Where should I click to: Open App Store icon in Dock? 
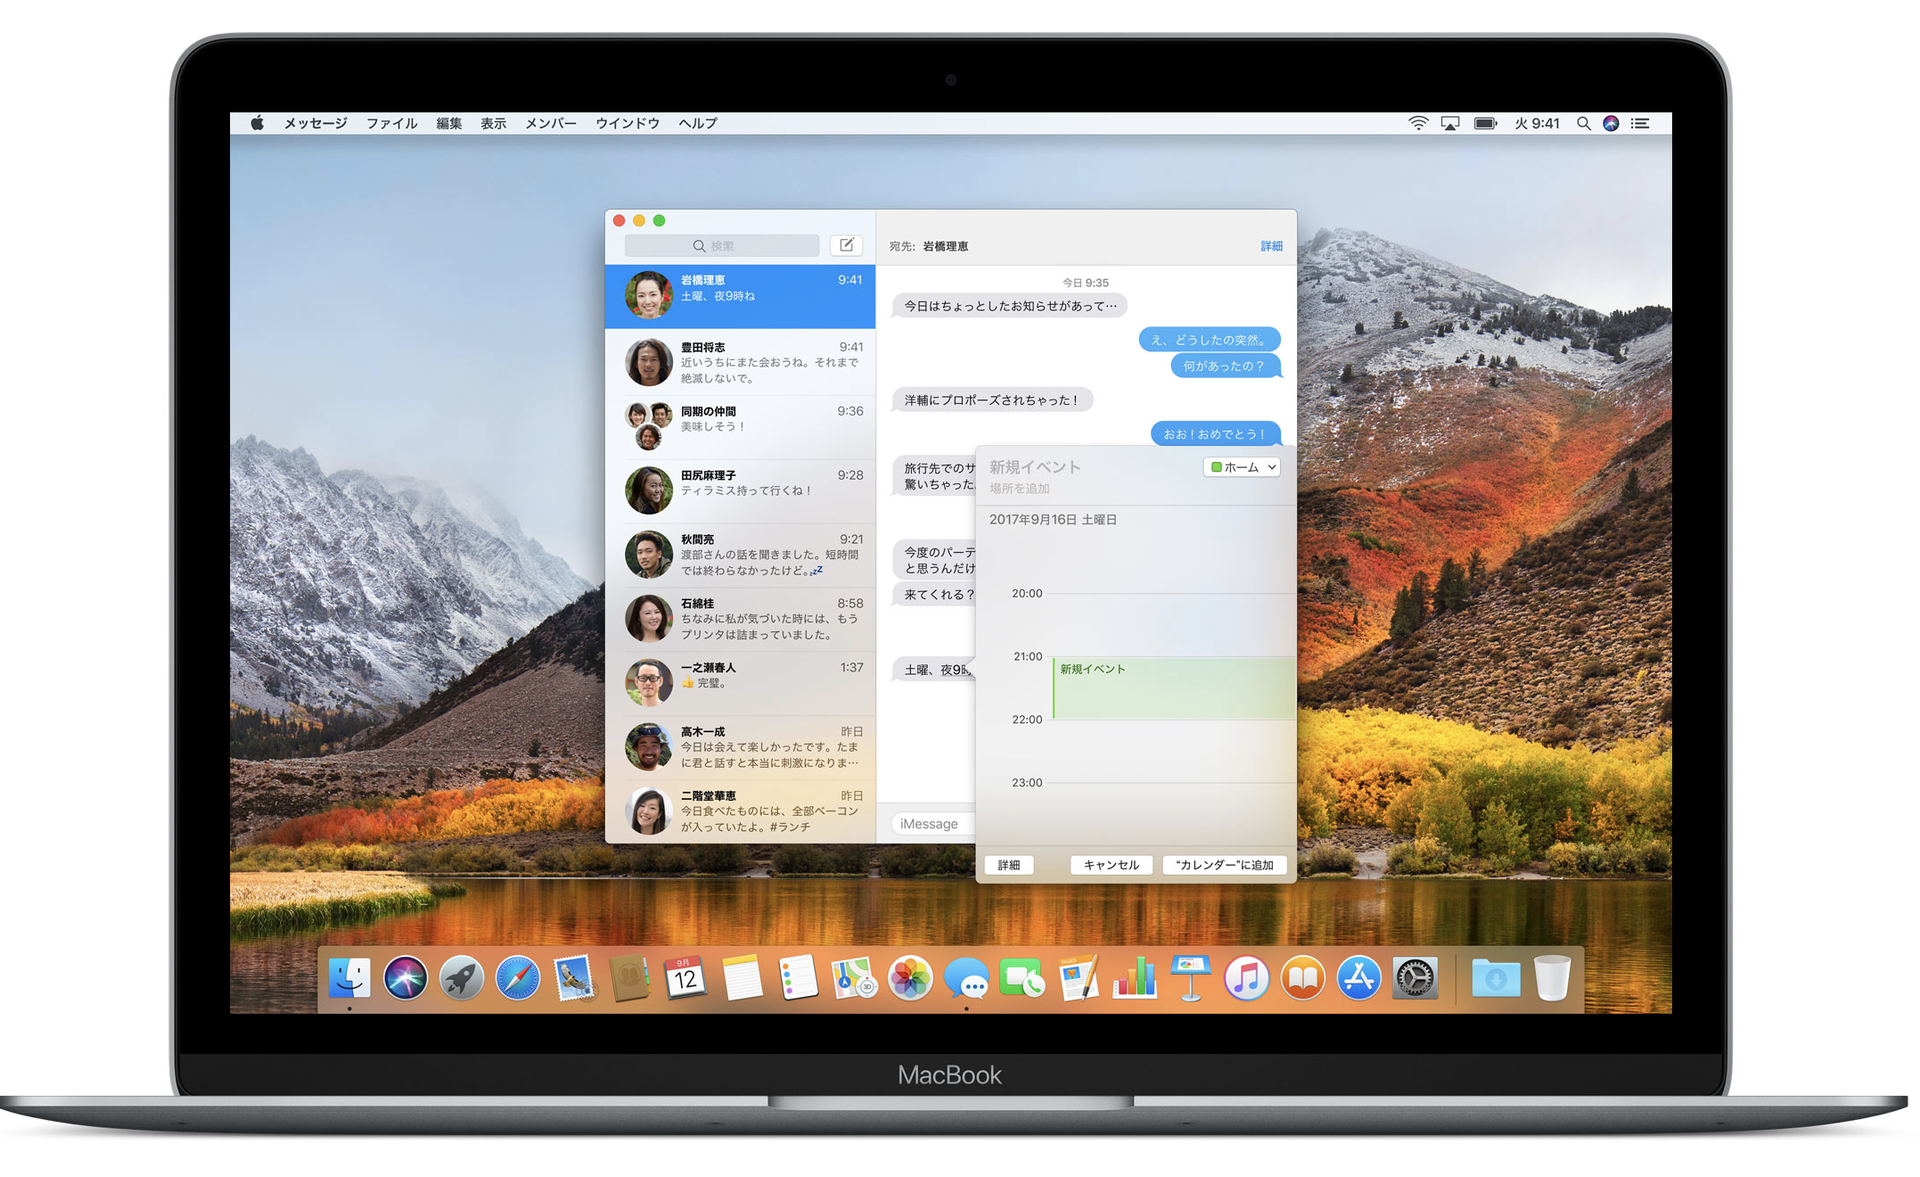pyautogui.click(x=1358, y=977)
